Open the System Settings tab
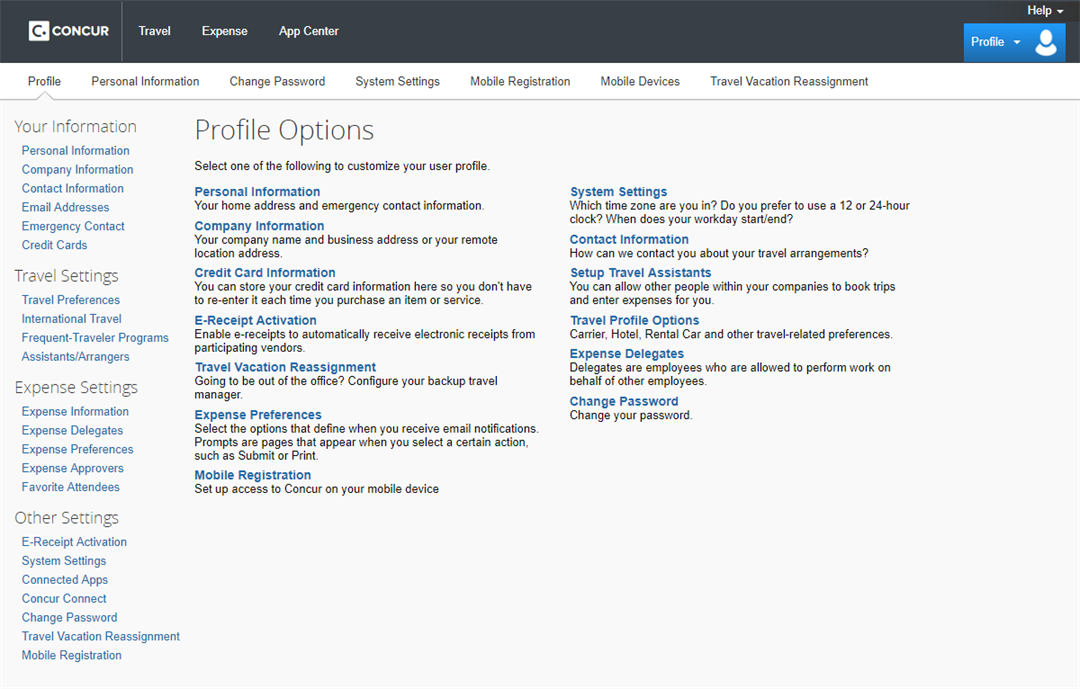The height and width of the screenshot is (689, 1080). pos(397,82)
